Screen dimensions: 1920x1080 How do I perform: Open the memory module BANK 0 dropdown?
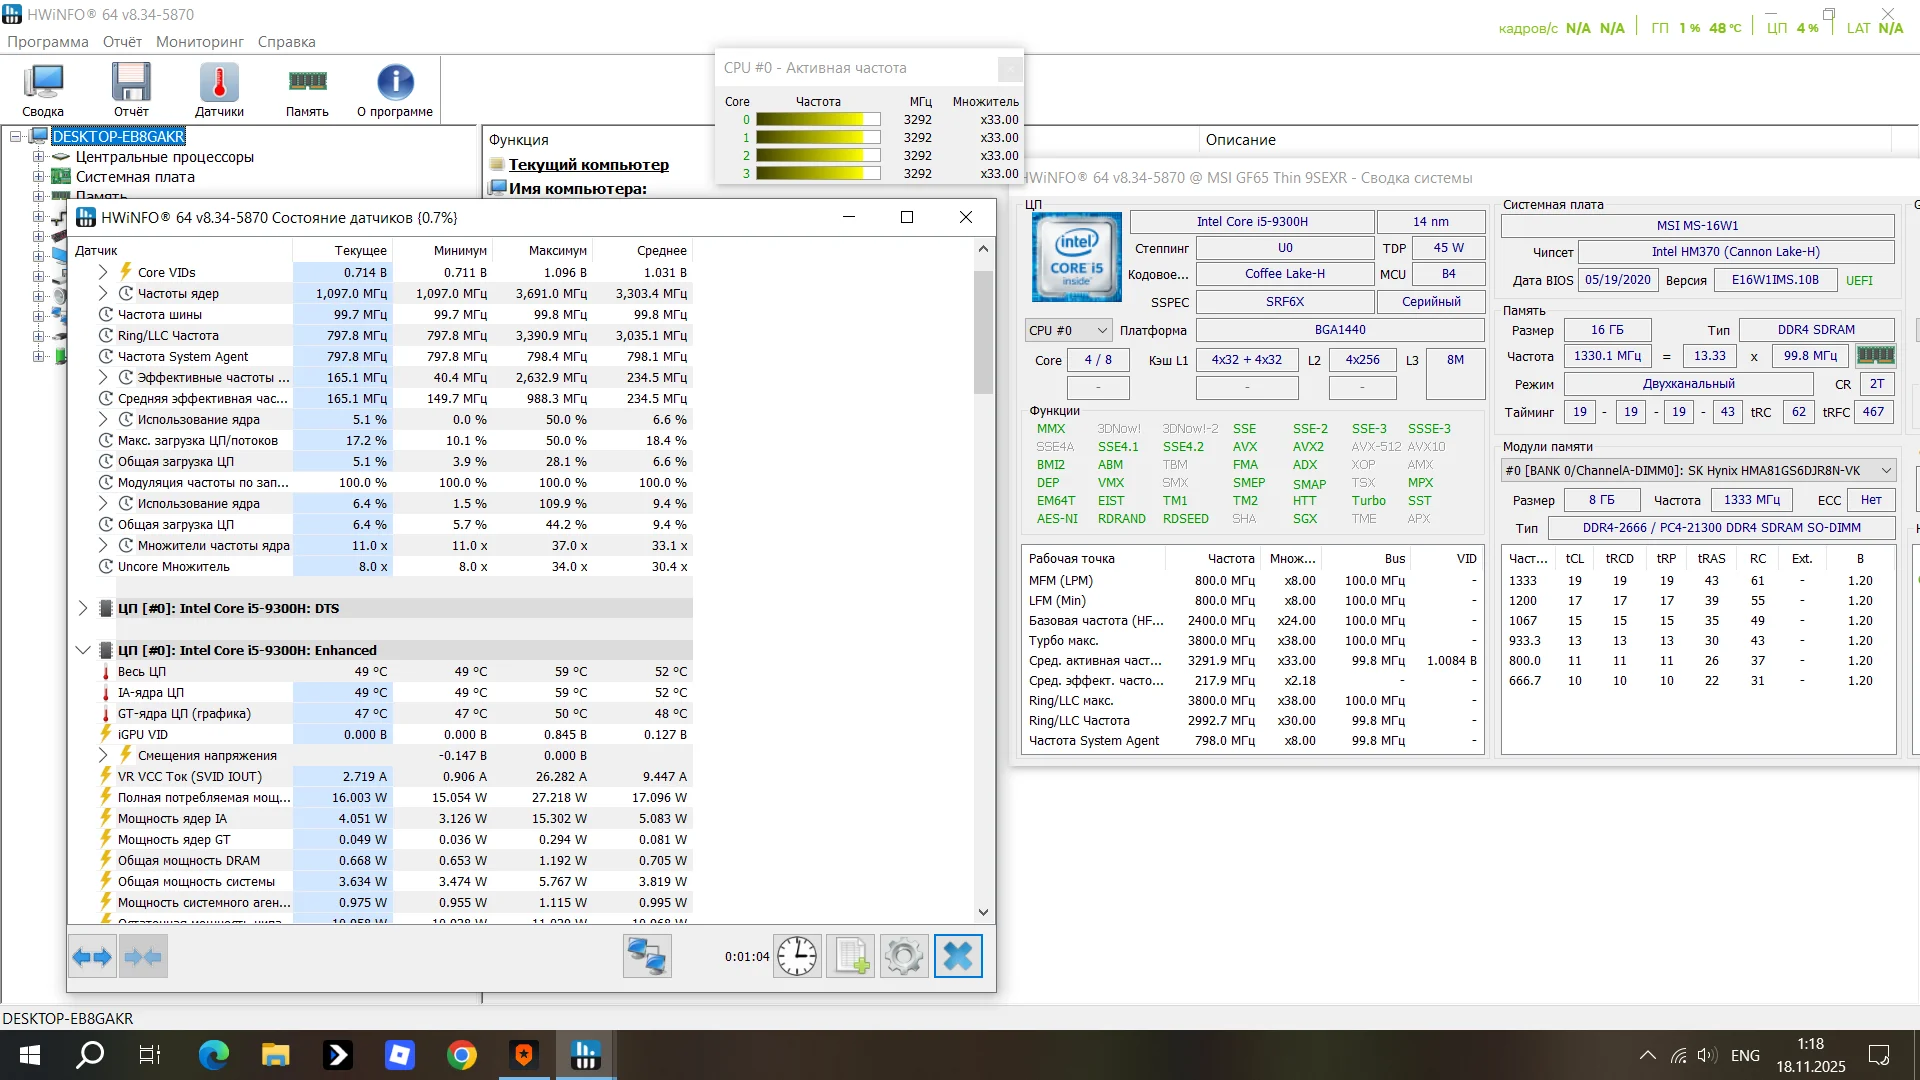point(1698,470)
